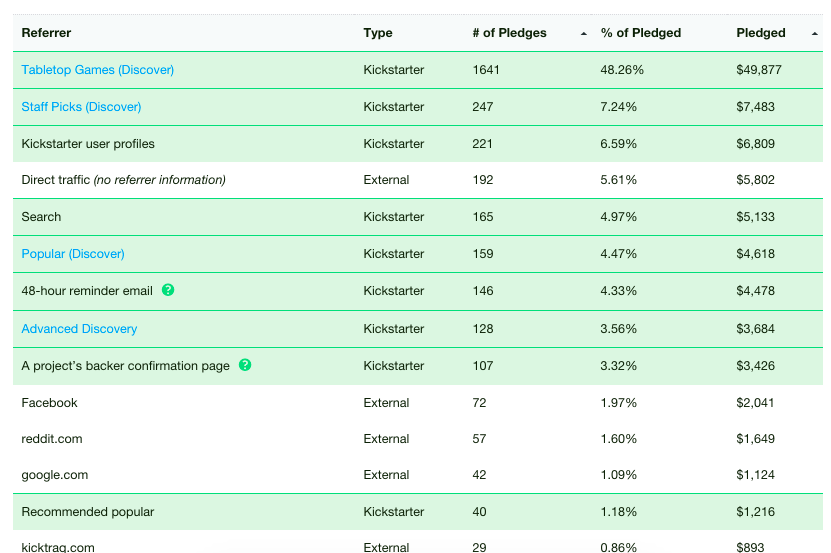The height and width of the screenshot is (553, 831).
Task: Click the % of Pledged header
Action: [641, 33]
